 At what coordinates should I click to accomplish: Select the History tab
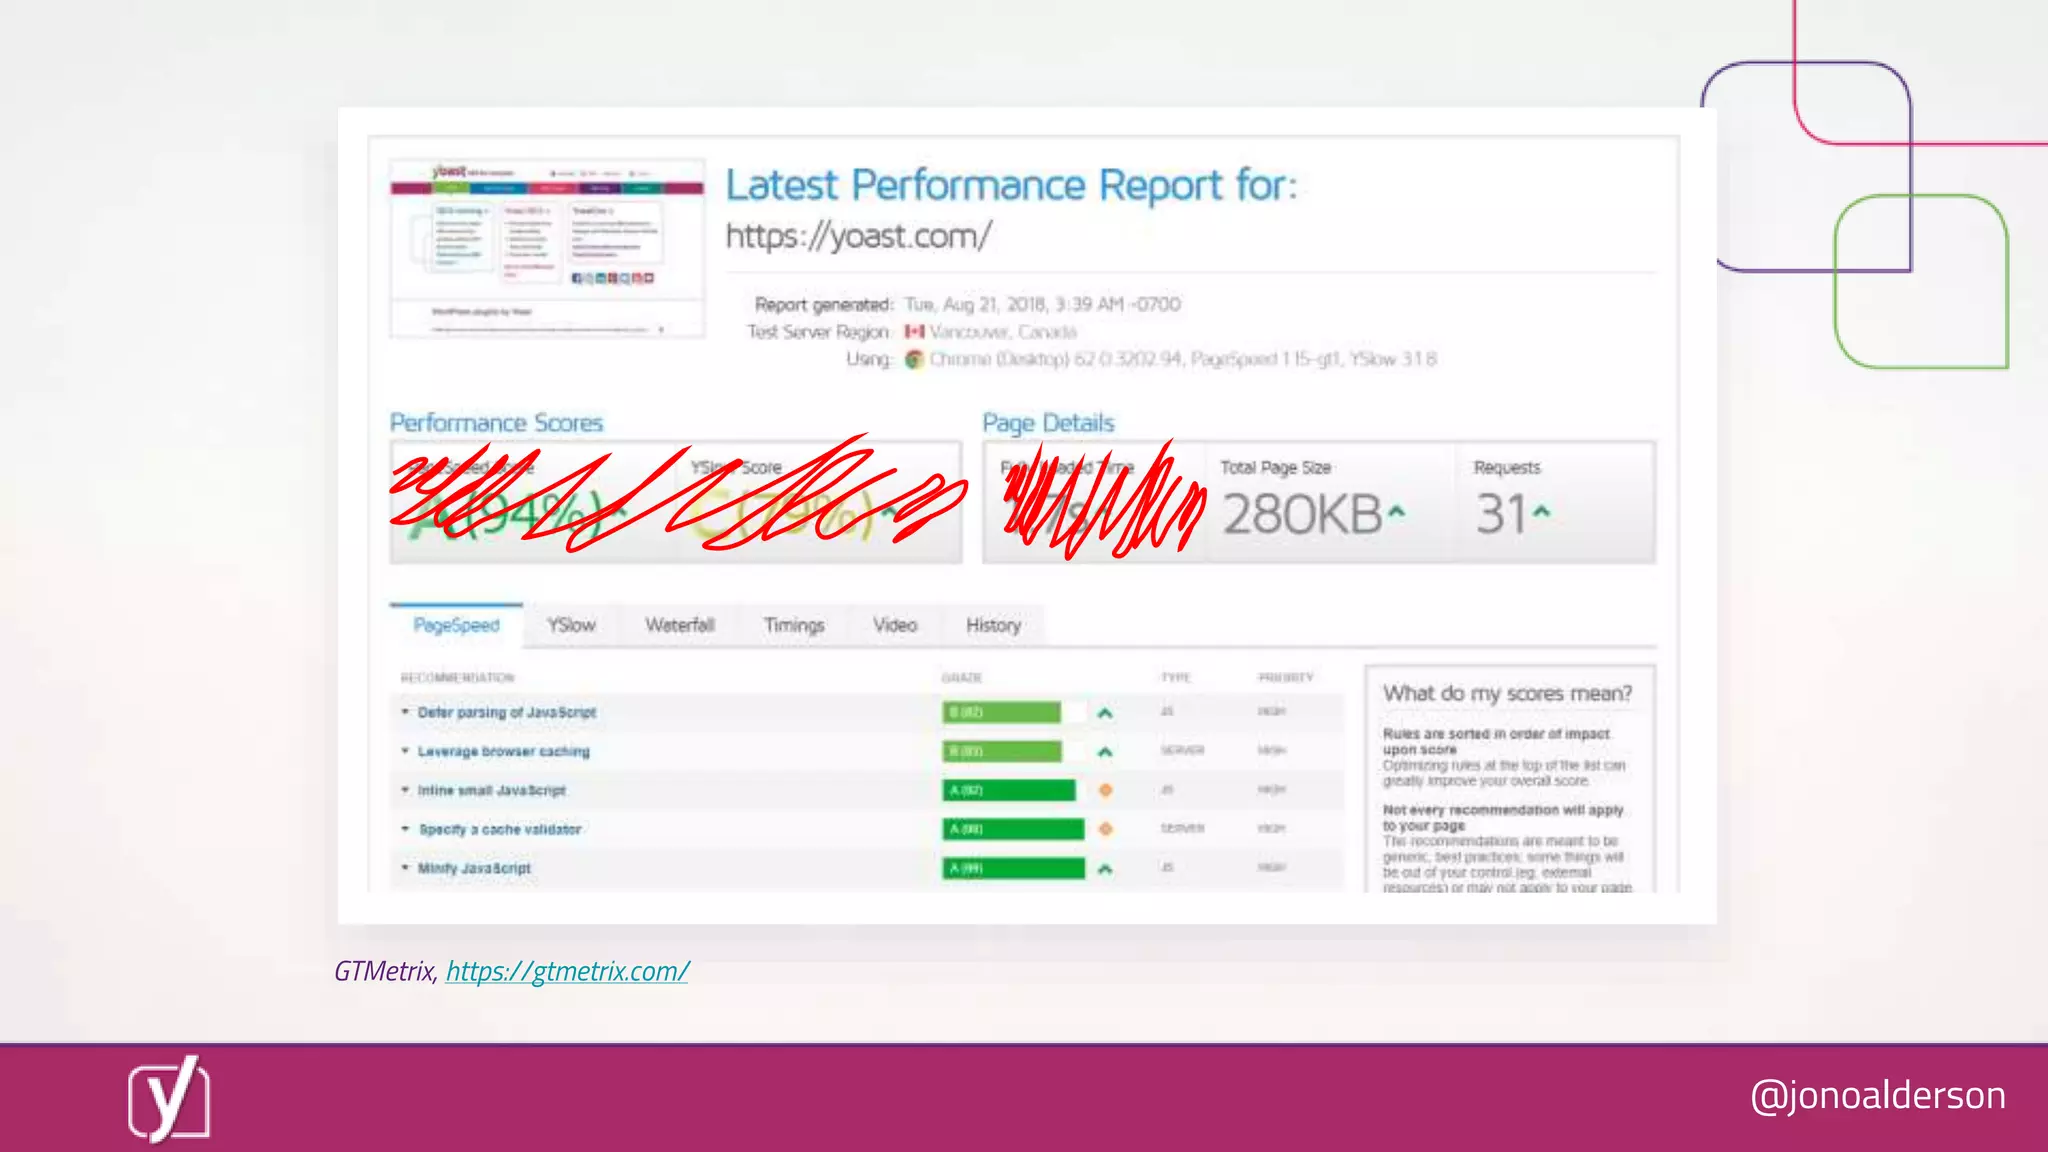point(993,625)
